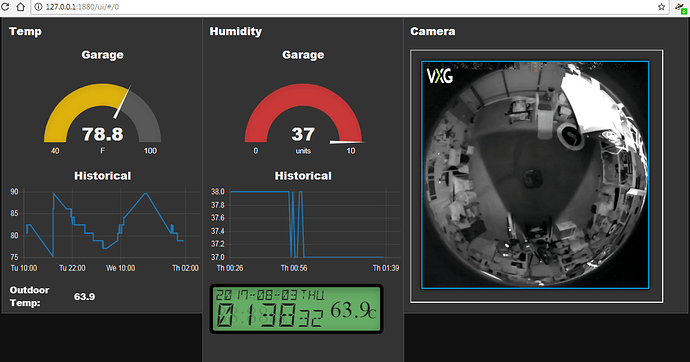Viewport: 690px width, 362px height.
Task: Bookmark page with the star icon
Action: (x=661, y=7)
